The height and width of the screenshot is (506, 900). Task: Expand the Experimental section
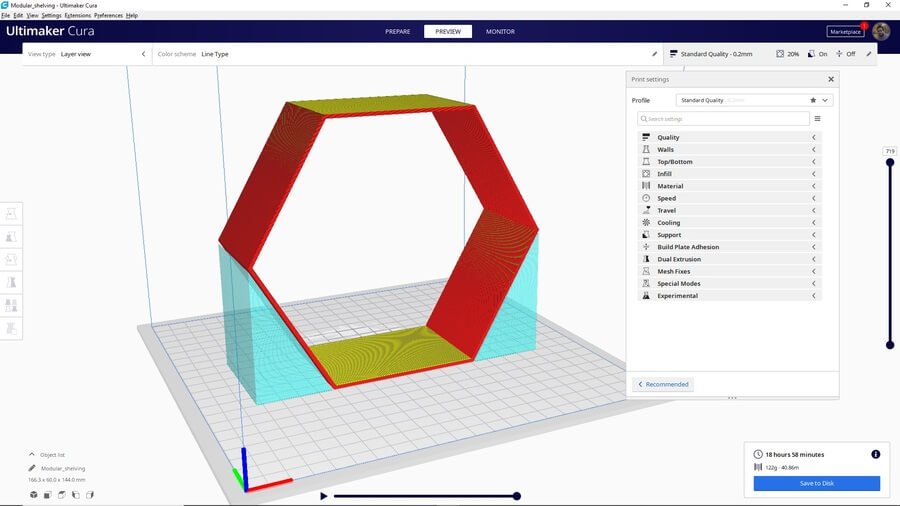729,295
